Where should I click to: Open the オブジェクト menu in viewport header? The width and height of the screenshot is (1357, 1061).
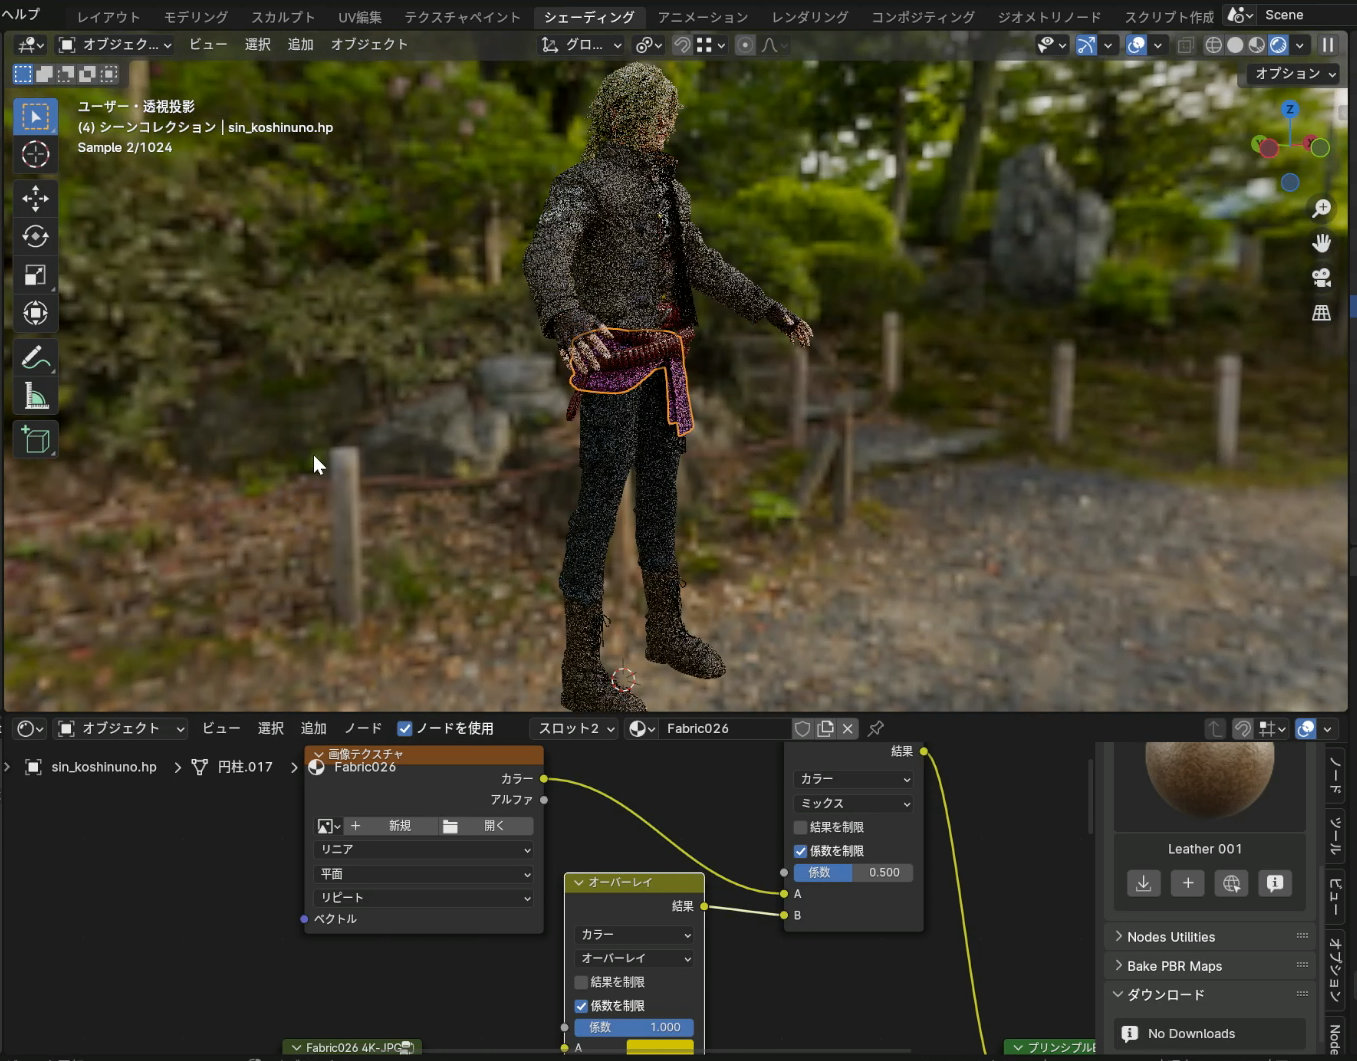pyautogui.click(x=369, y=45)
